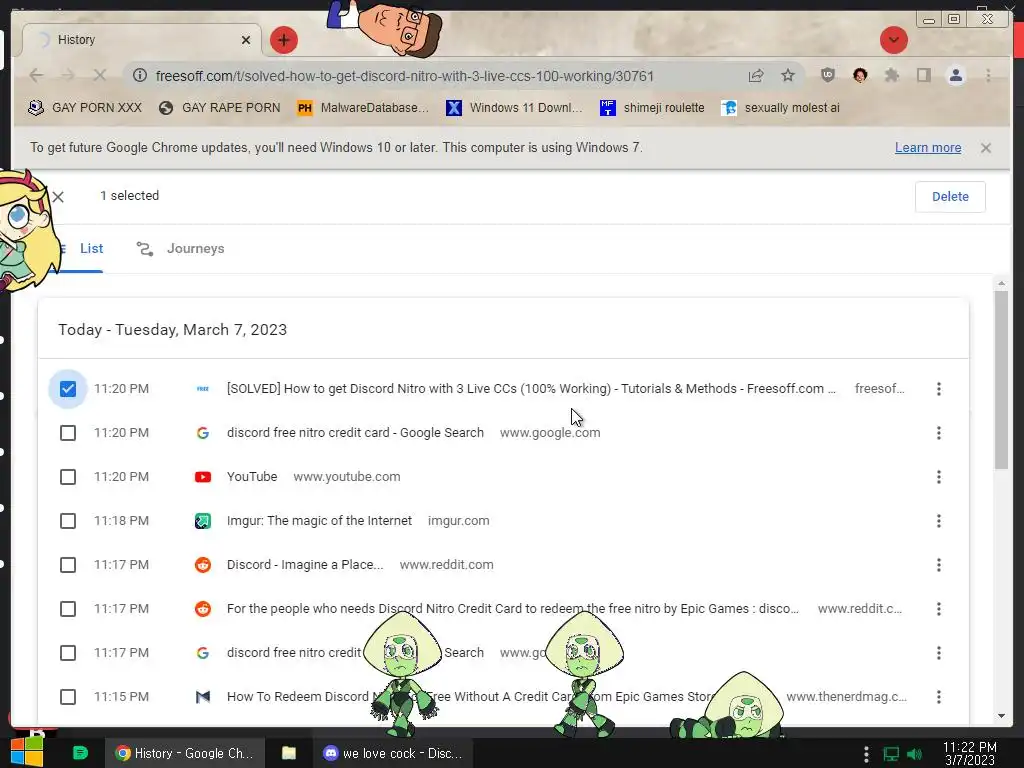Open the Discord - Imagine a Place link

(x=305, y=564)
